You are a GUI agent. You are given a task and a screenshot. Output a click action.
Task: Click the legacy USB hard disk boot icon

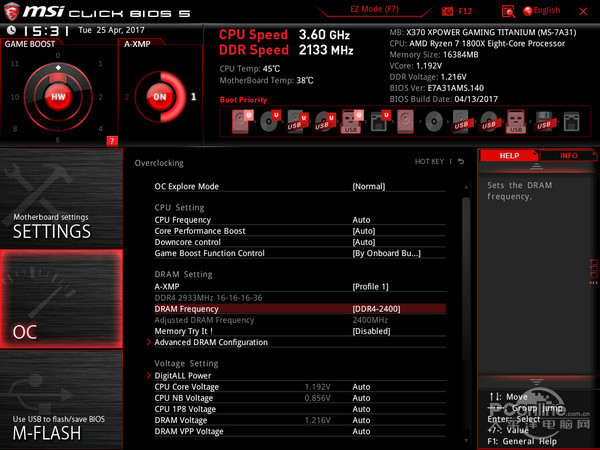(x=461, y=122)
